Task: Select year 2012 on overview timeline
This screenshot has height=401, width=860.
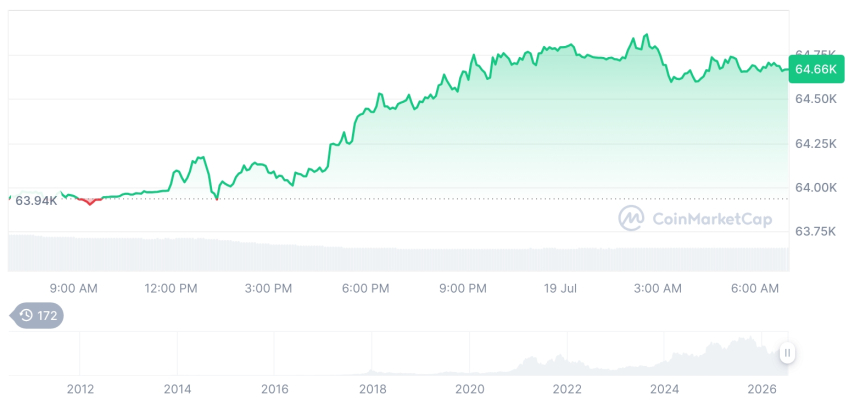Action: point(80,389)
